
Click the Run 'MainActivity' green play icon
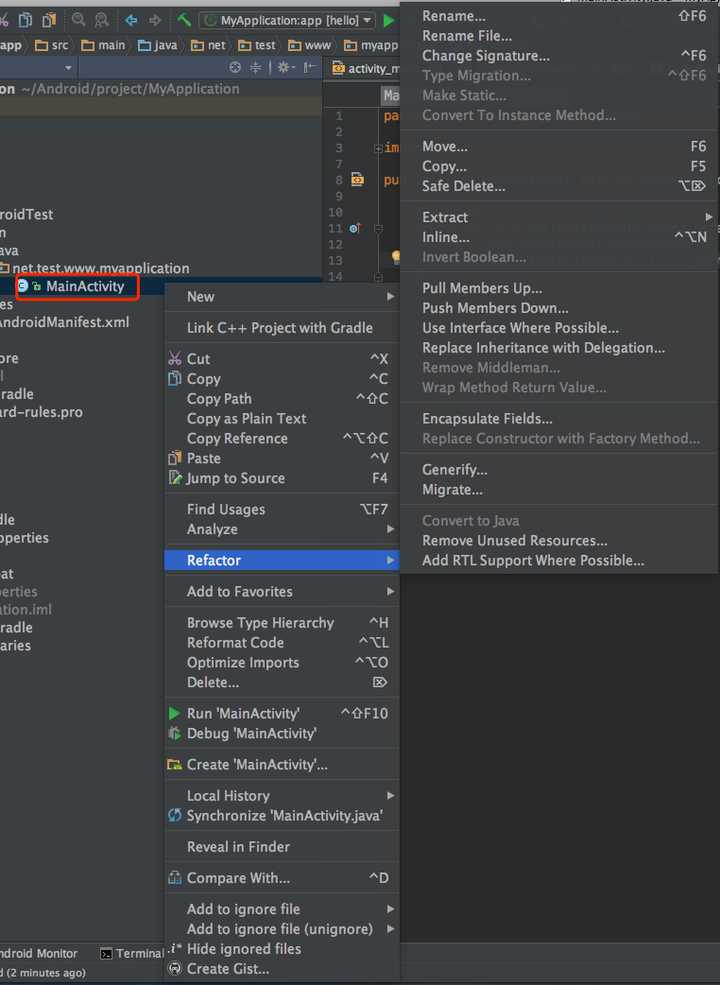(174, 714)
